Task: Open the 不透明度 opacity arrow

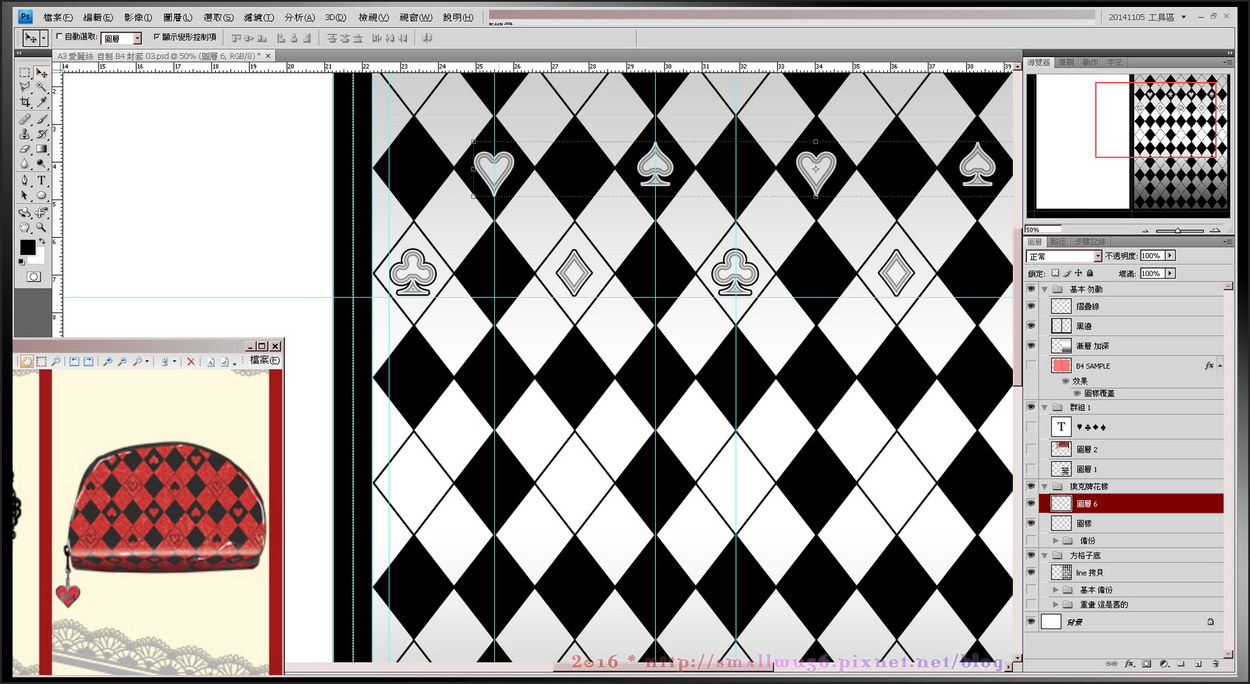Action: tap(1170, 256)
